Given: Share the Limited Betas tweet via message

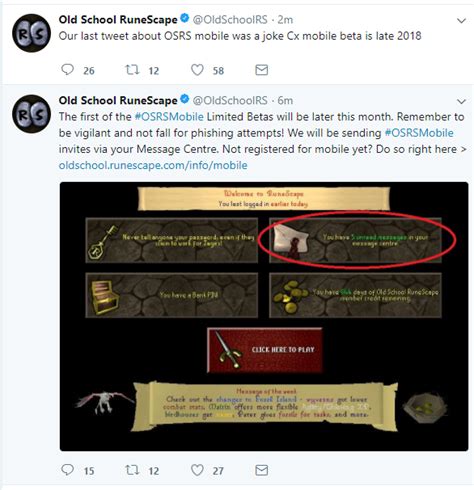Looking at the screenshot, I should pos(262,470).
